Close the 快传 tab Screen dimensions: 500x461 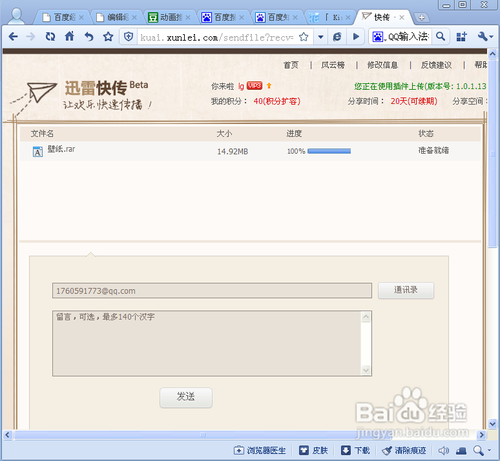coord(402,17)
